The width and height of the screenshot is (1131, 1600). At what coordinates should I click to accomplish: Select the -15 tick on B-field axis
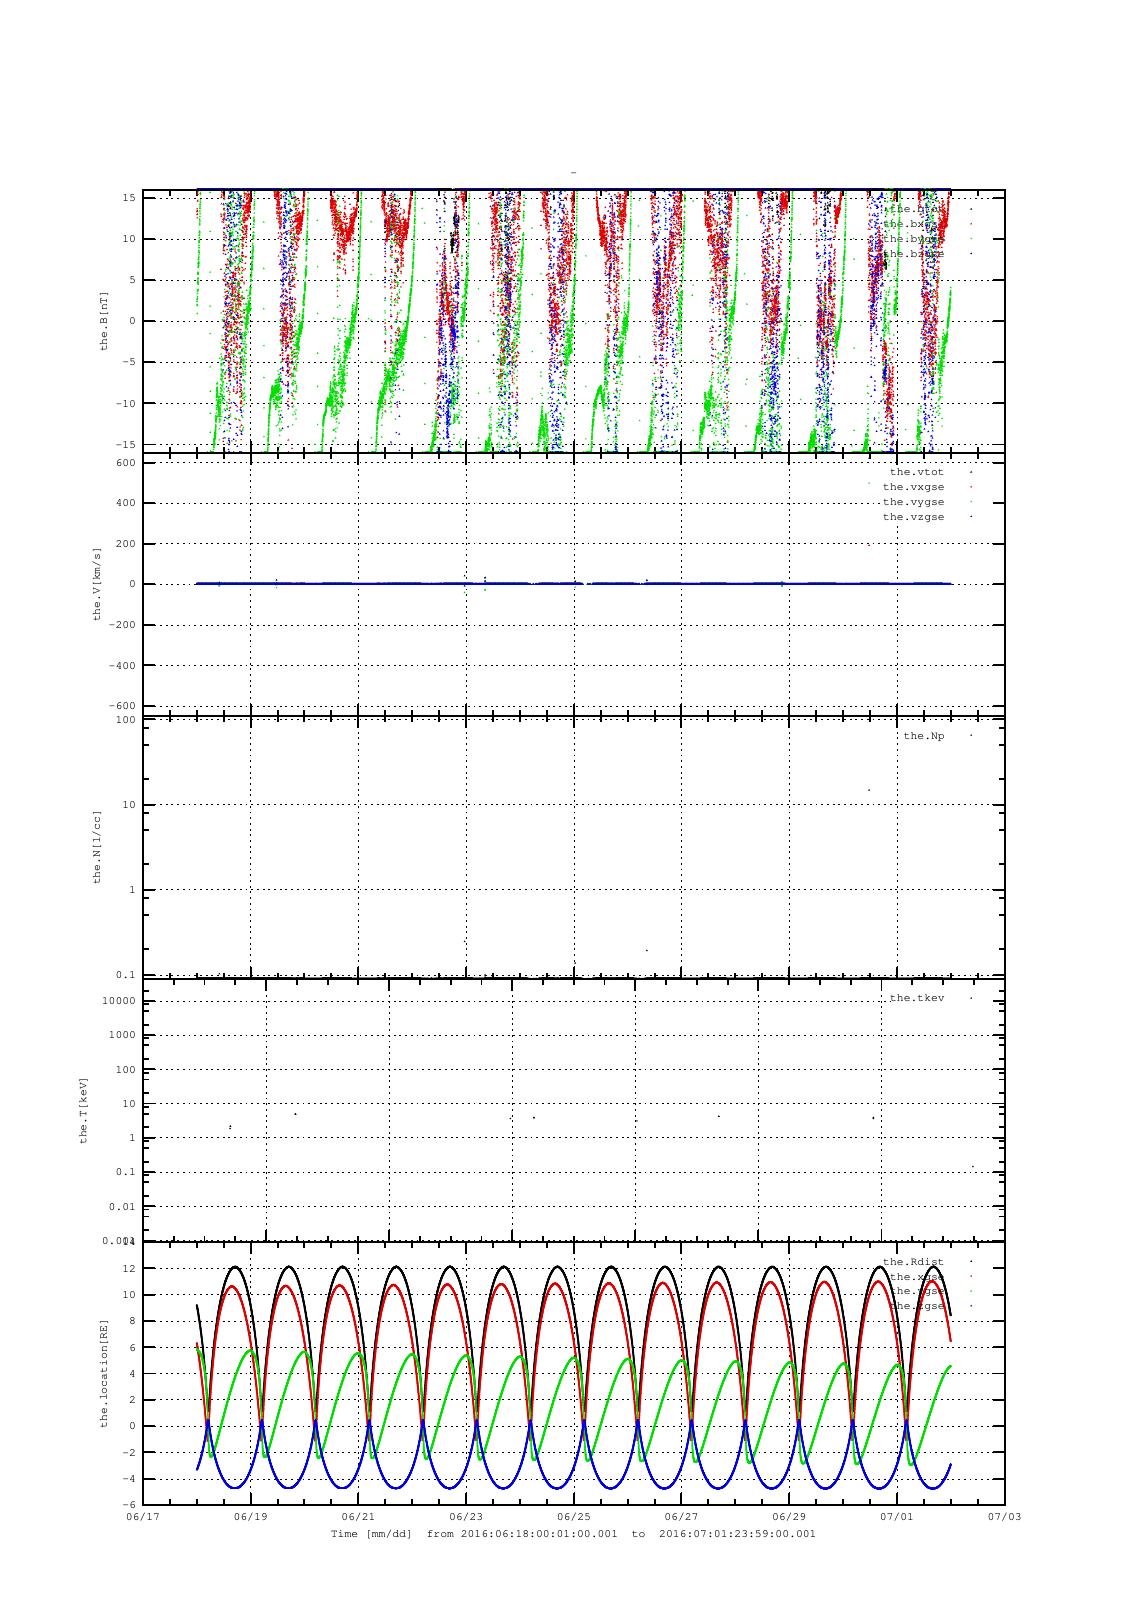coord(126,444)
